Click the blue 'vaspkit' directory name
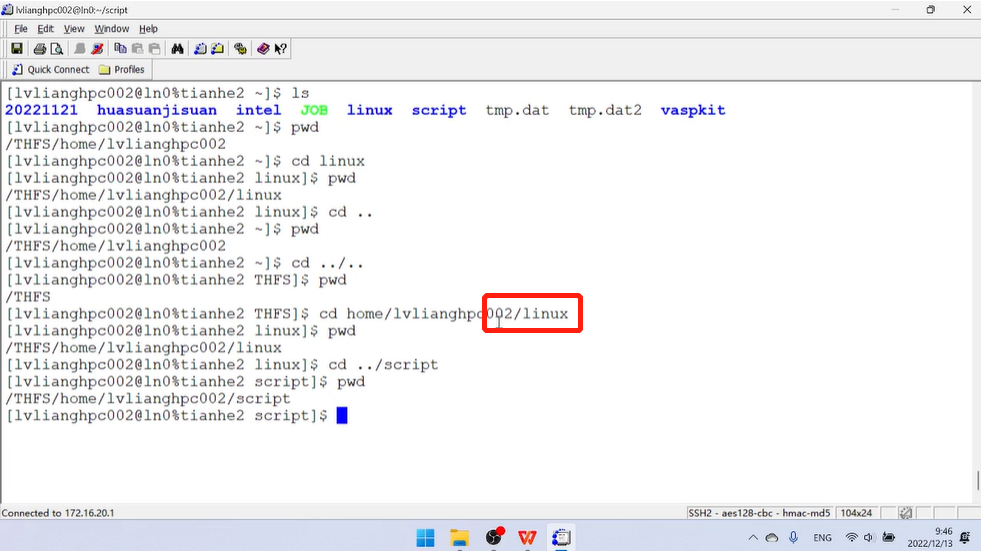This screenshot has width=981, height=551. click(693, 111)
